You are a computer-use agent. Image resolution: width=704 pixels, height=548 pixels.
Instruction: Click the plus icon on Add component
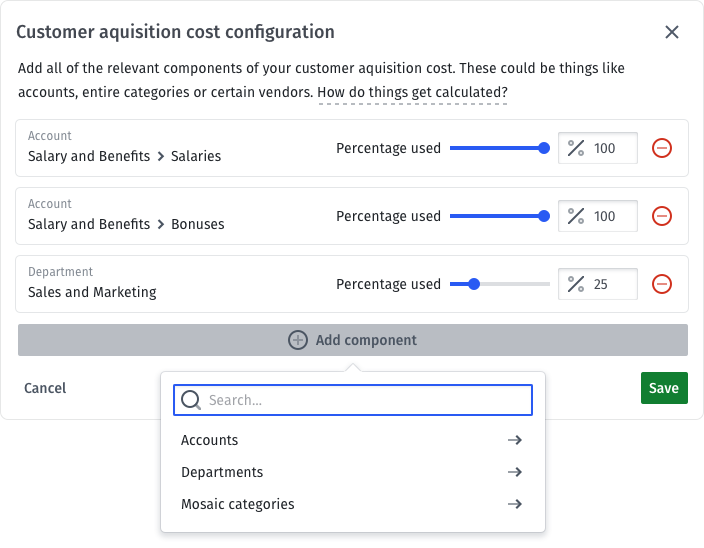(x=298, y=340)
